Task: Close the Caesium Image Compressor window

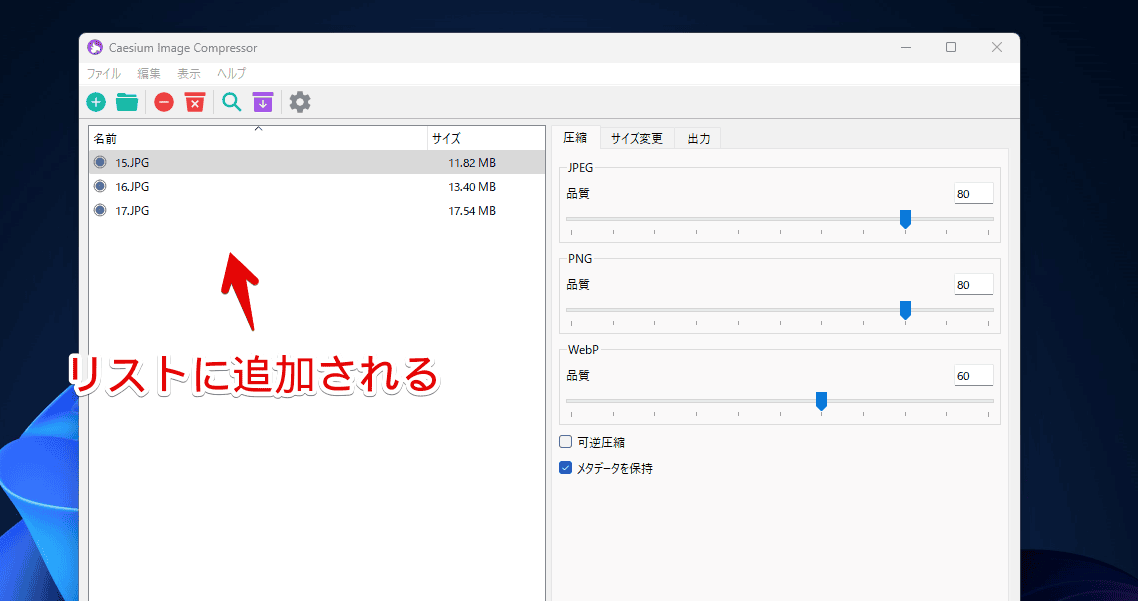Action: tap(996, 48)
